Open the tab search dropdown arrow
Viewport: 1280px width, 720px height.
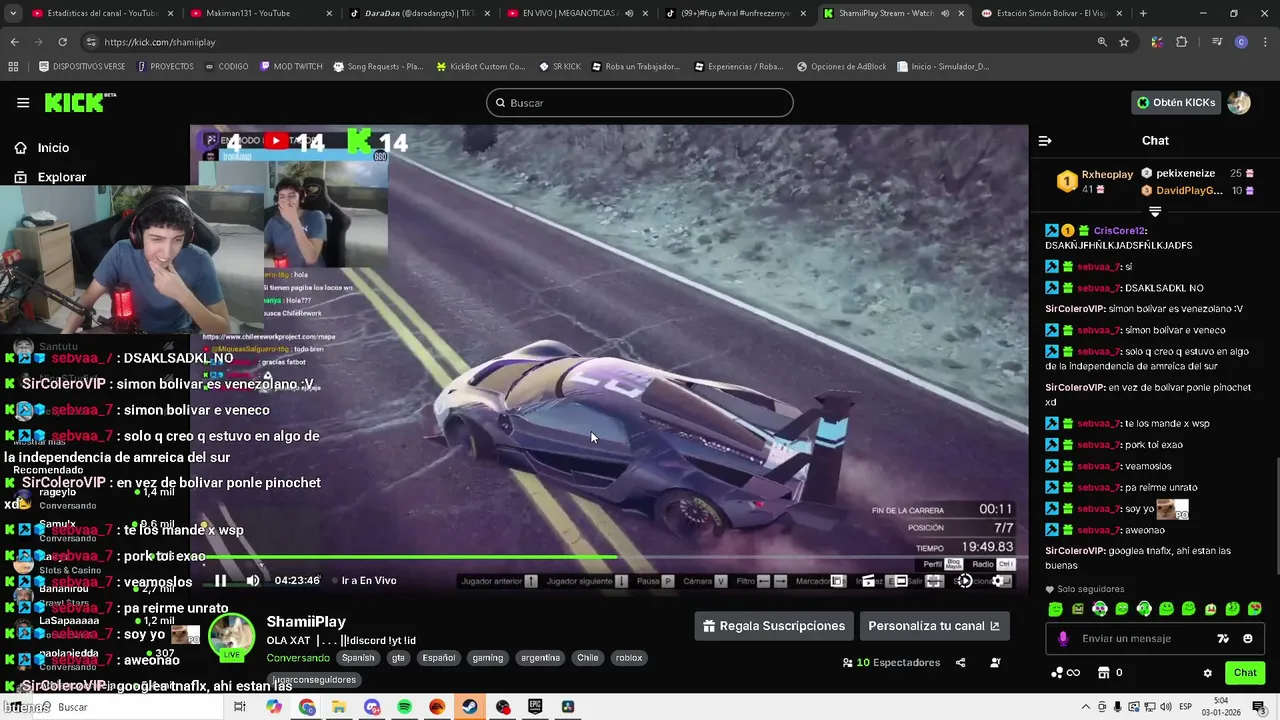click(x=13, y=13)
